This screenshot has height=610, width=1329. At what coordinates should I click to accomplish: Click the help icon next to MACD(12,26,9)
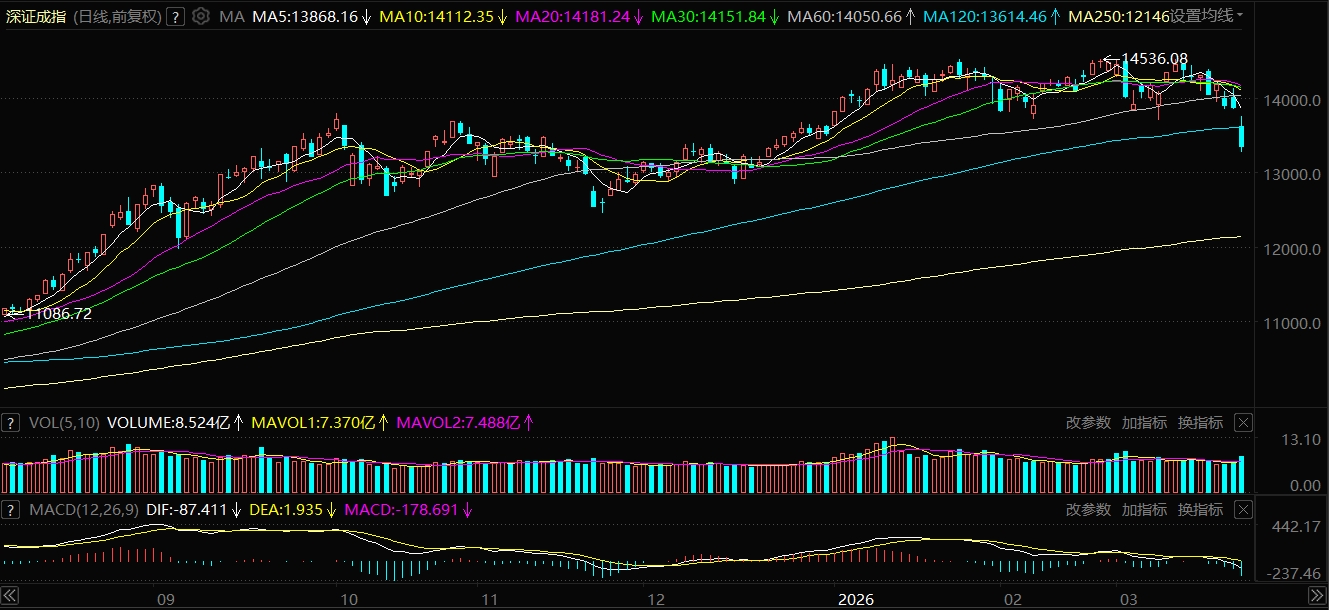click(11, 509)
